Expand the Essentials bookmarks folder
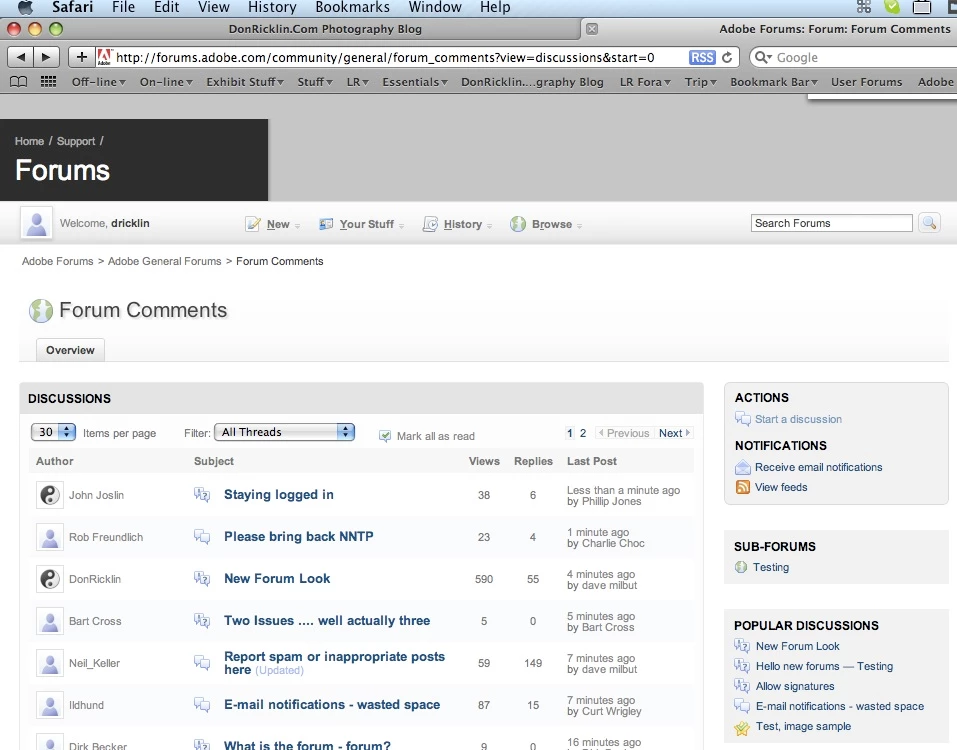957x750 pixels. tap(415, 82)
